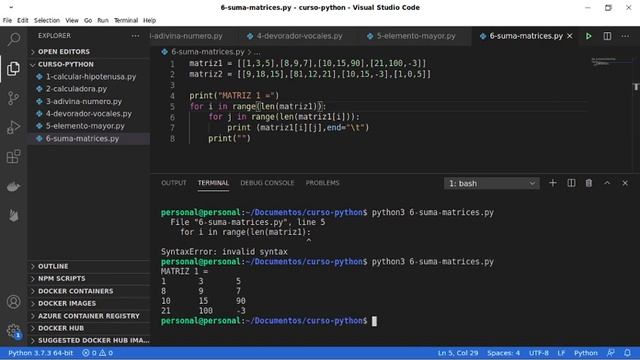Split the terminal panel

pyautogui.click(x=571, y=183)
